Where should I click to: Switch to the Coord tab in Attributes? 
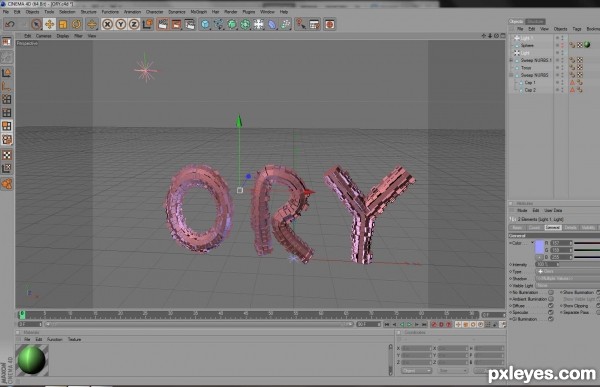coord(535,227)
